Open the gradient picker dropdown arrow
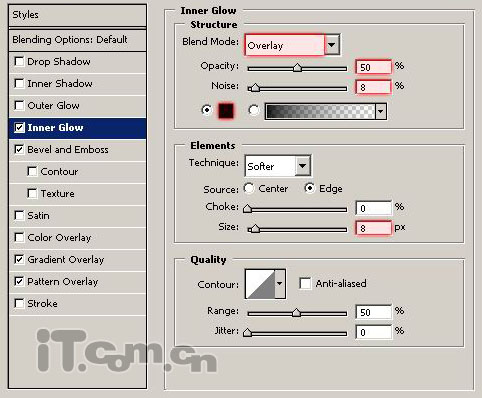The height and width of the screenshot is (398, 482). (381, 111)
